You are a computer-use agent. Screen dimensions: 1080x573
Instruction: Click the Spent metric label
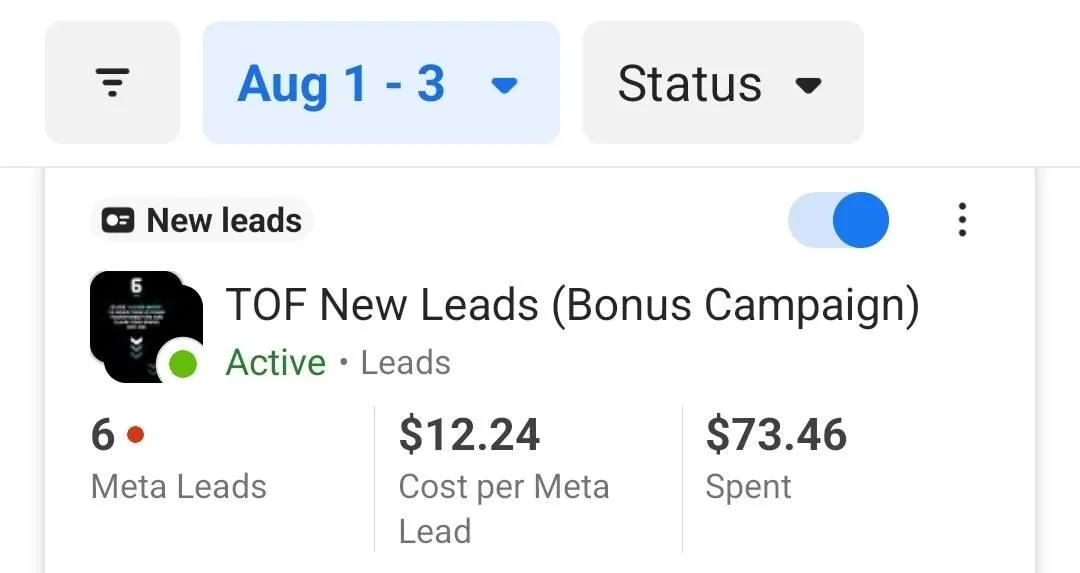(748, 487)
